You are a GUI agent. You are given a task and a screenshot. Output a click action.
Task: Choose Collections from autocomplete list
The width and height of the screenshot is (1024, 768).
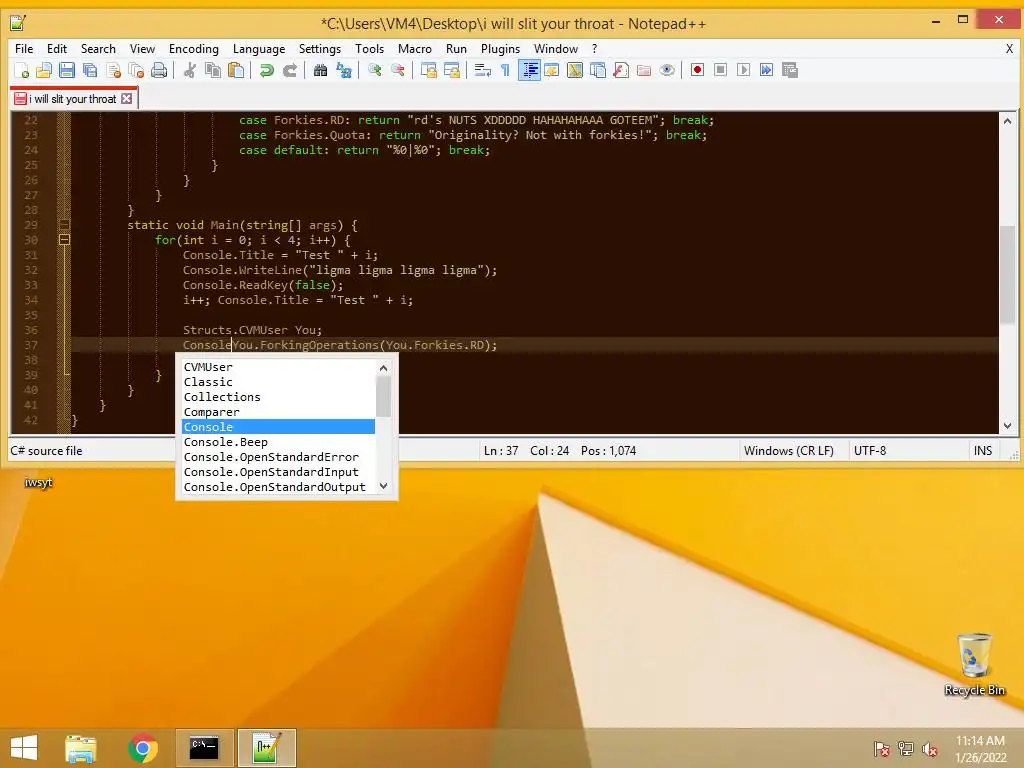pyautogui.click(x=278, y=397)
